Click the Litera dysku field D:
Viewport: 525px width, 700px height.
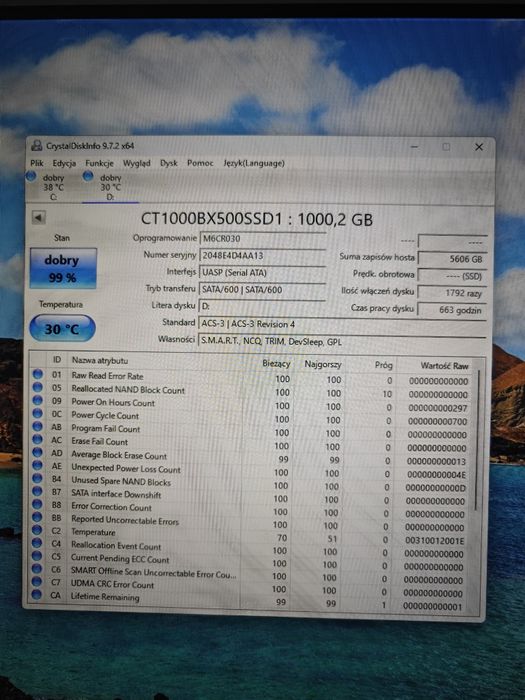point(262,306)
